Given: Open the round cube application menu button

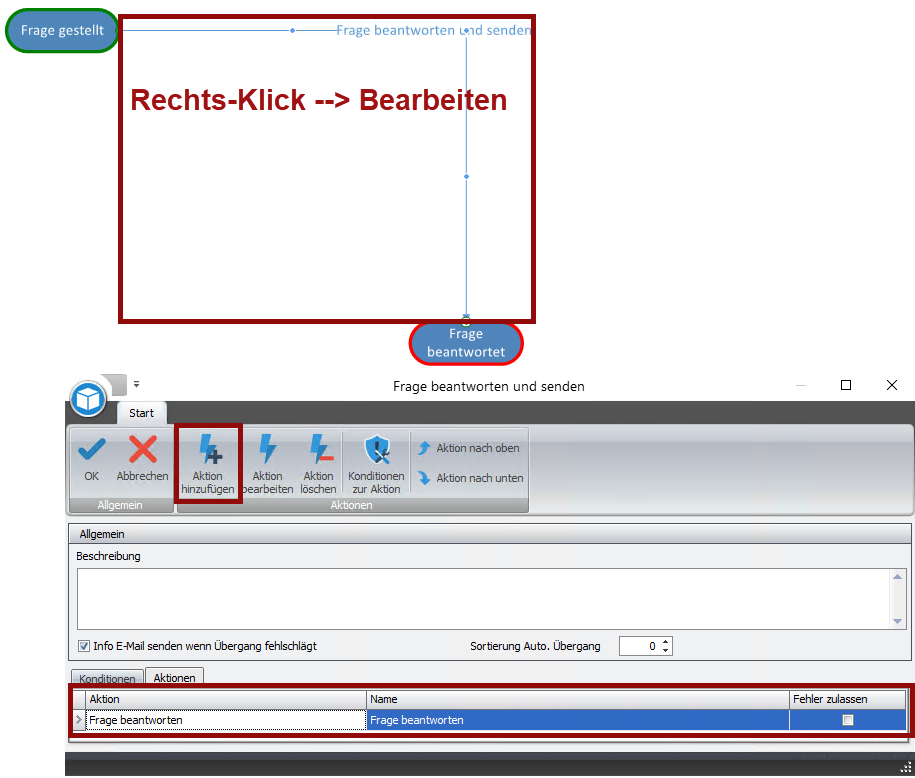Looking at the screenshot, I should click(88, 400).
